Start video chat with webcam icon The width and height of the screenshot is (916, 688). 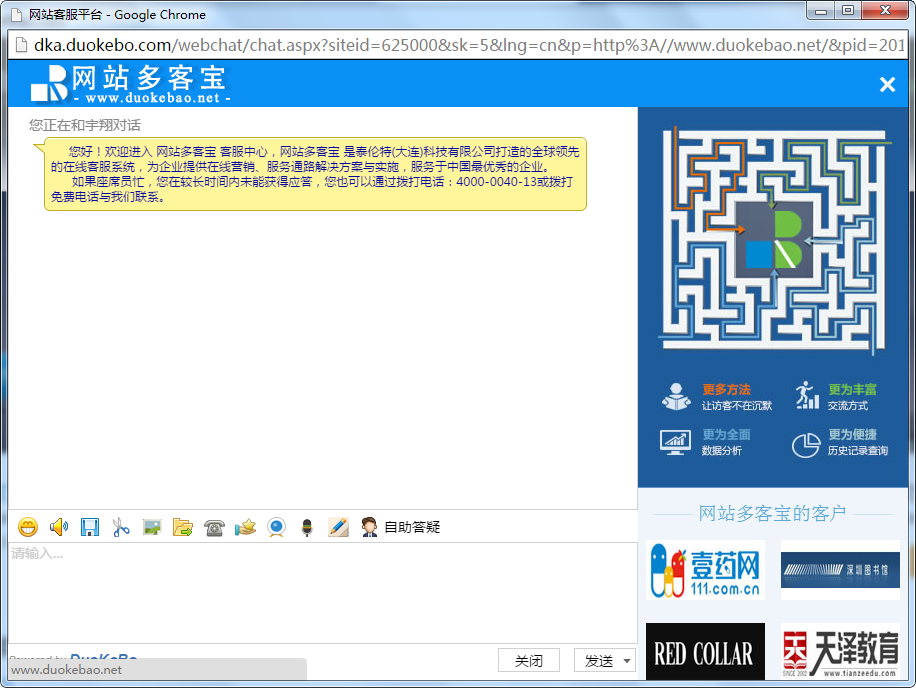[276, 527]
